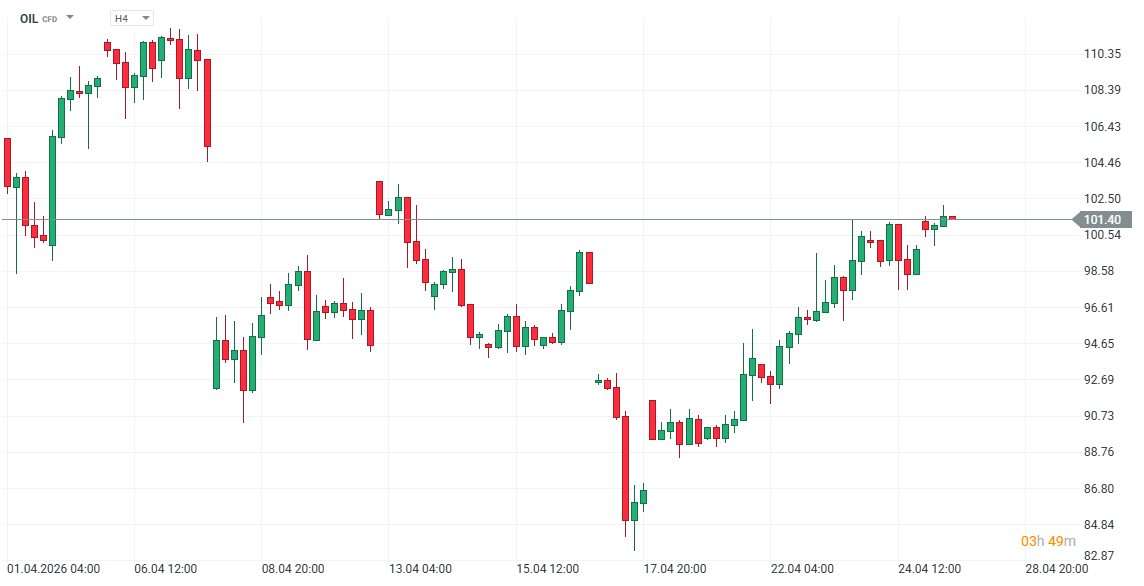Click the 17.04 20:00 time label
Screen dimensions: 1144x586
click(677, 570)
